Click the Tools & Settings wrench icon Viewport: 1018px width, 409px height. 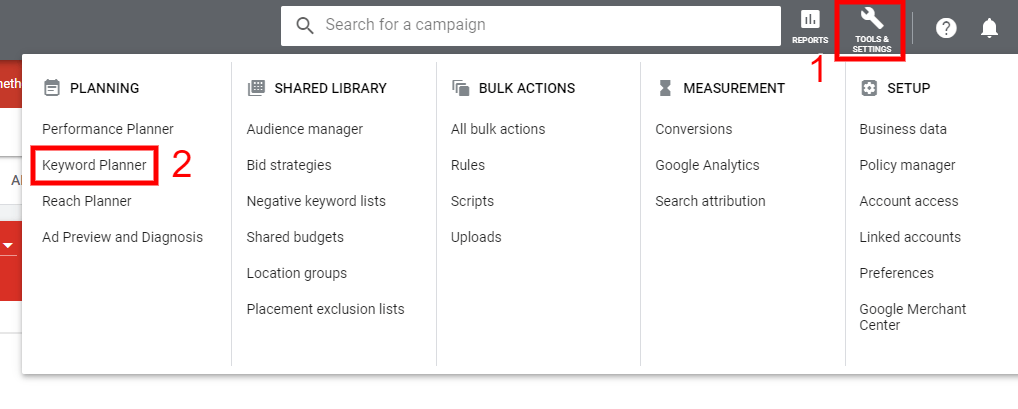click(872, 19)
